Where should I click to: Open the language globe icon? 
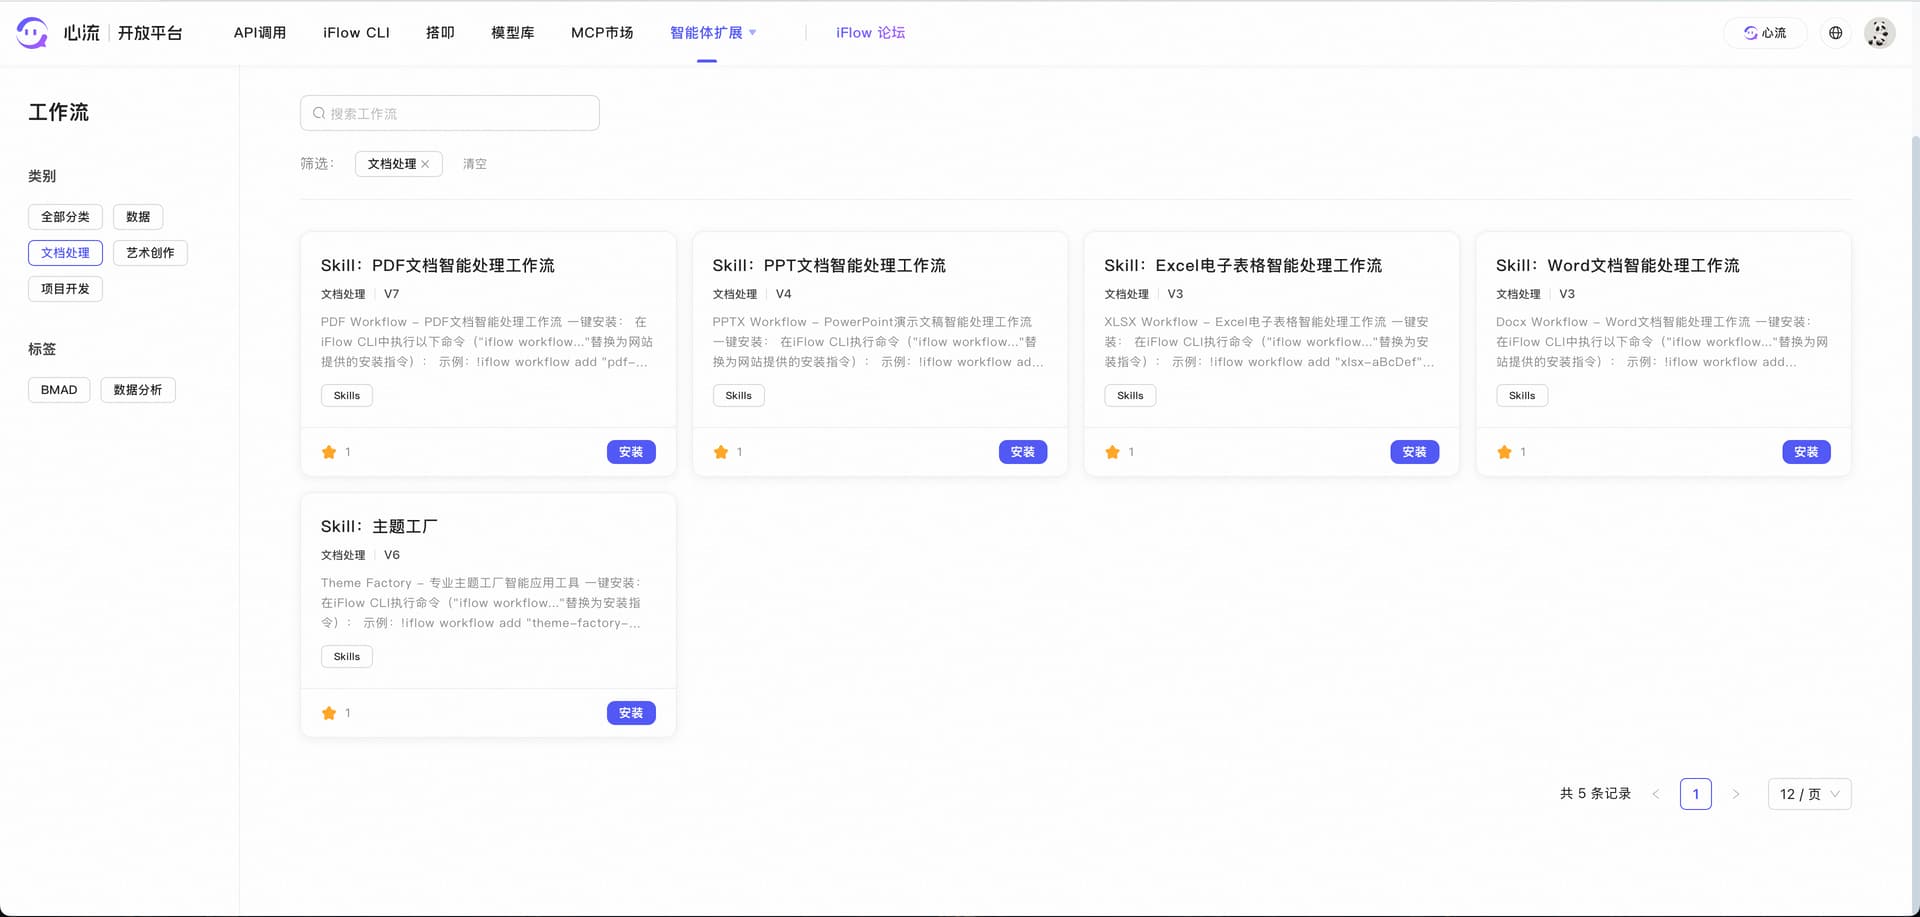click(1835, 33)
